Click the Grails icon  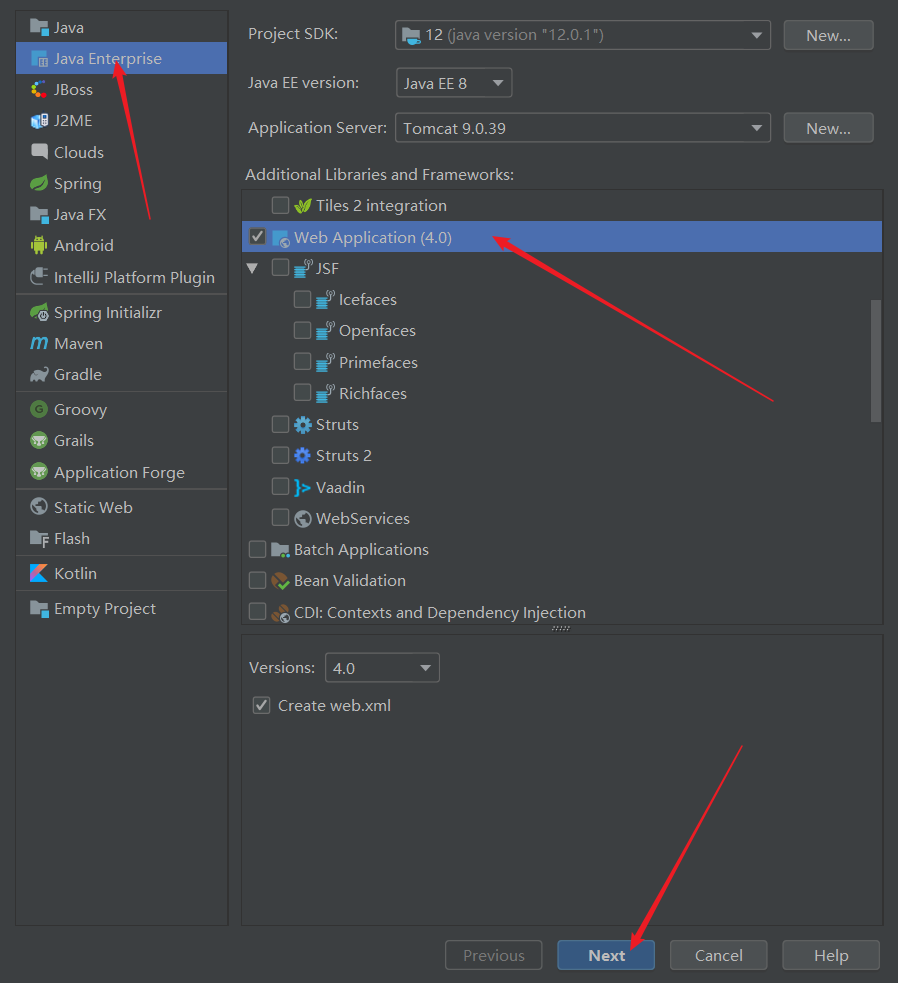[39, 440]
